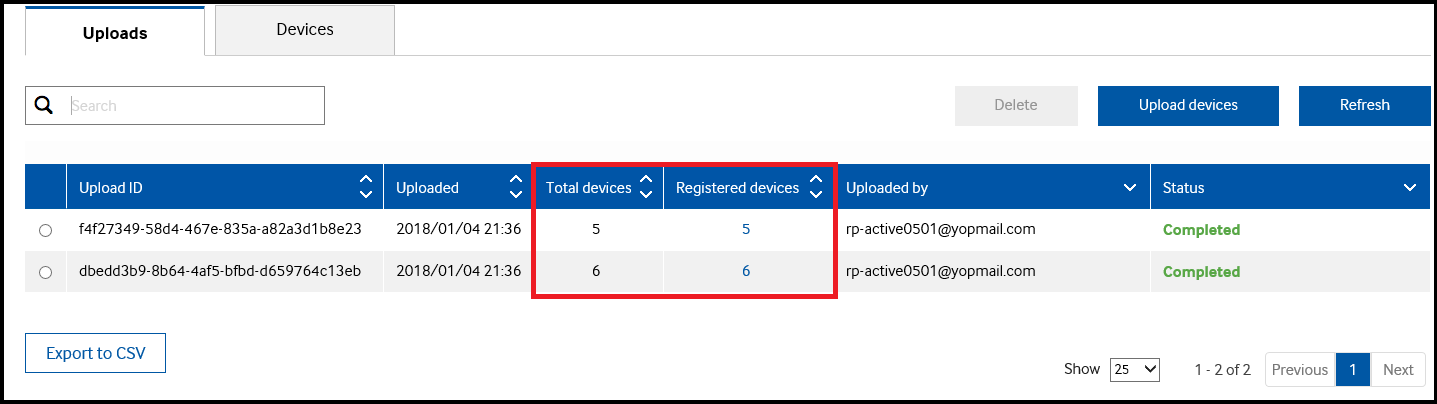The height and width of the screenshot is (404, 1437).
Task: Expand the Status filter dropdown
Action: (x=1410, y=188)
